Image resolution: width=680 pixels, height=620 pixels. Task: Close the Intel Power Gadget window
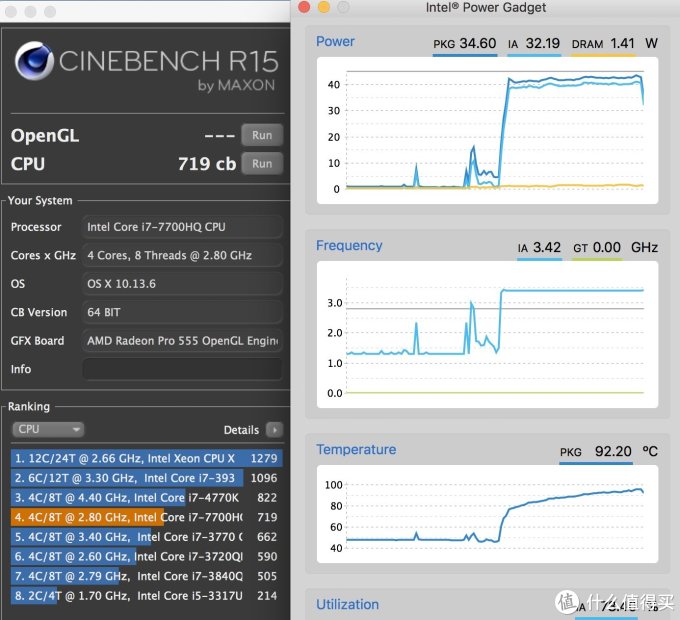tap(304, 8)
